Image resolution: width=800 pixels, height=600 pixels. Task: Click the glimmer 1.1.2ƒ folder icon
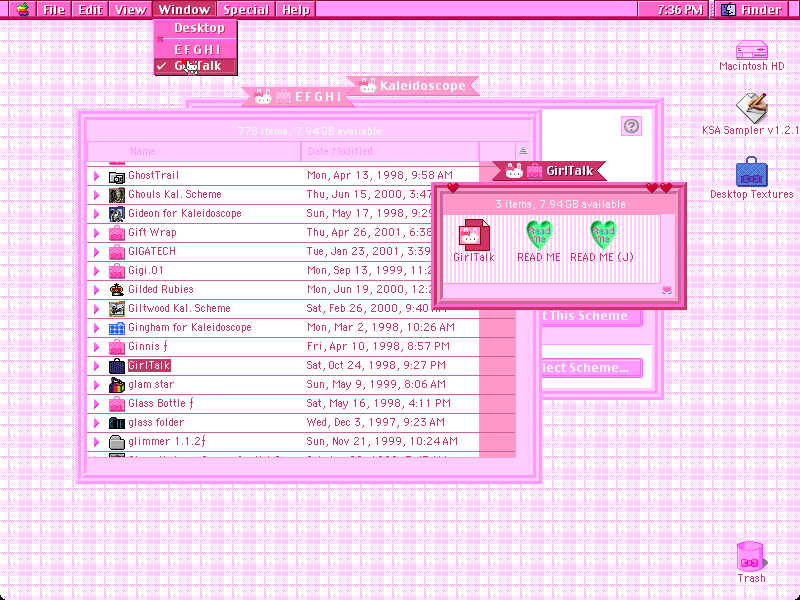(117, 442)
